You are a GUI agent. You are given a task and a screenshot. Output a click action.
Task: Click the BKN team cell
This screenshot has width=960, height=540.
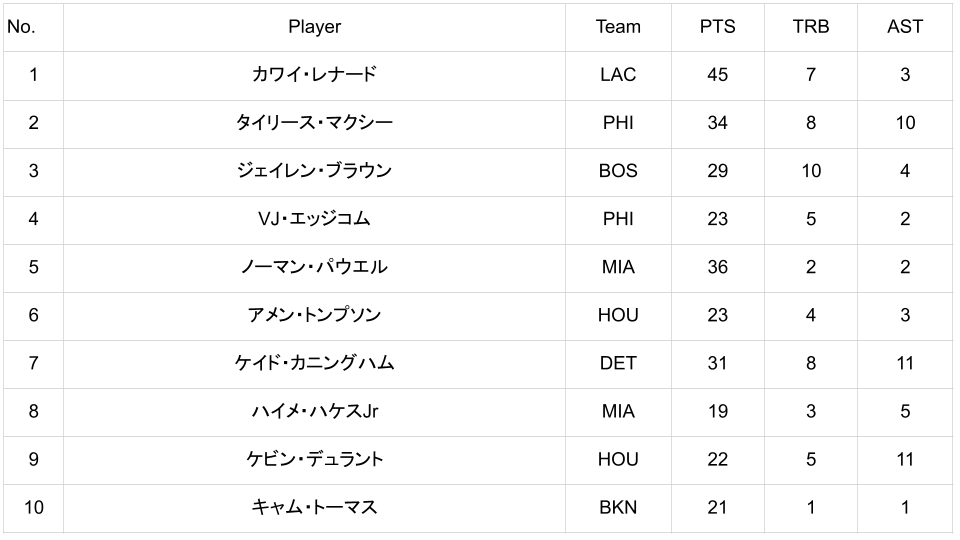618,507
